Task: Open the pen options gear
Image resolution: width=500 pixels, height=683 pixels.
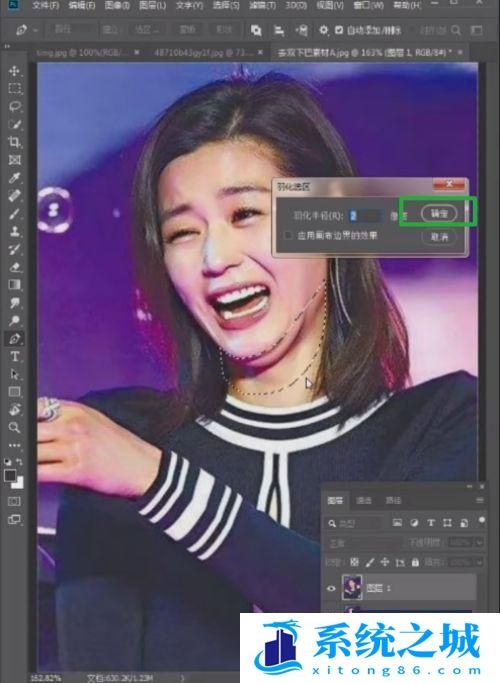Action: [324, 30]
